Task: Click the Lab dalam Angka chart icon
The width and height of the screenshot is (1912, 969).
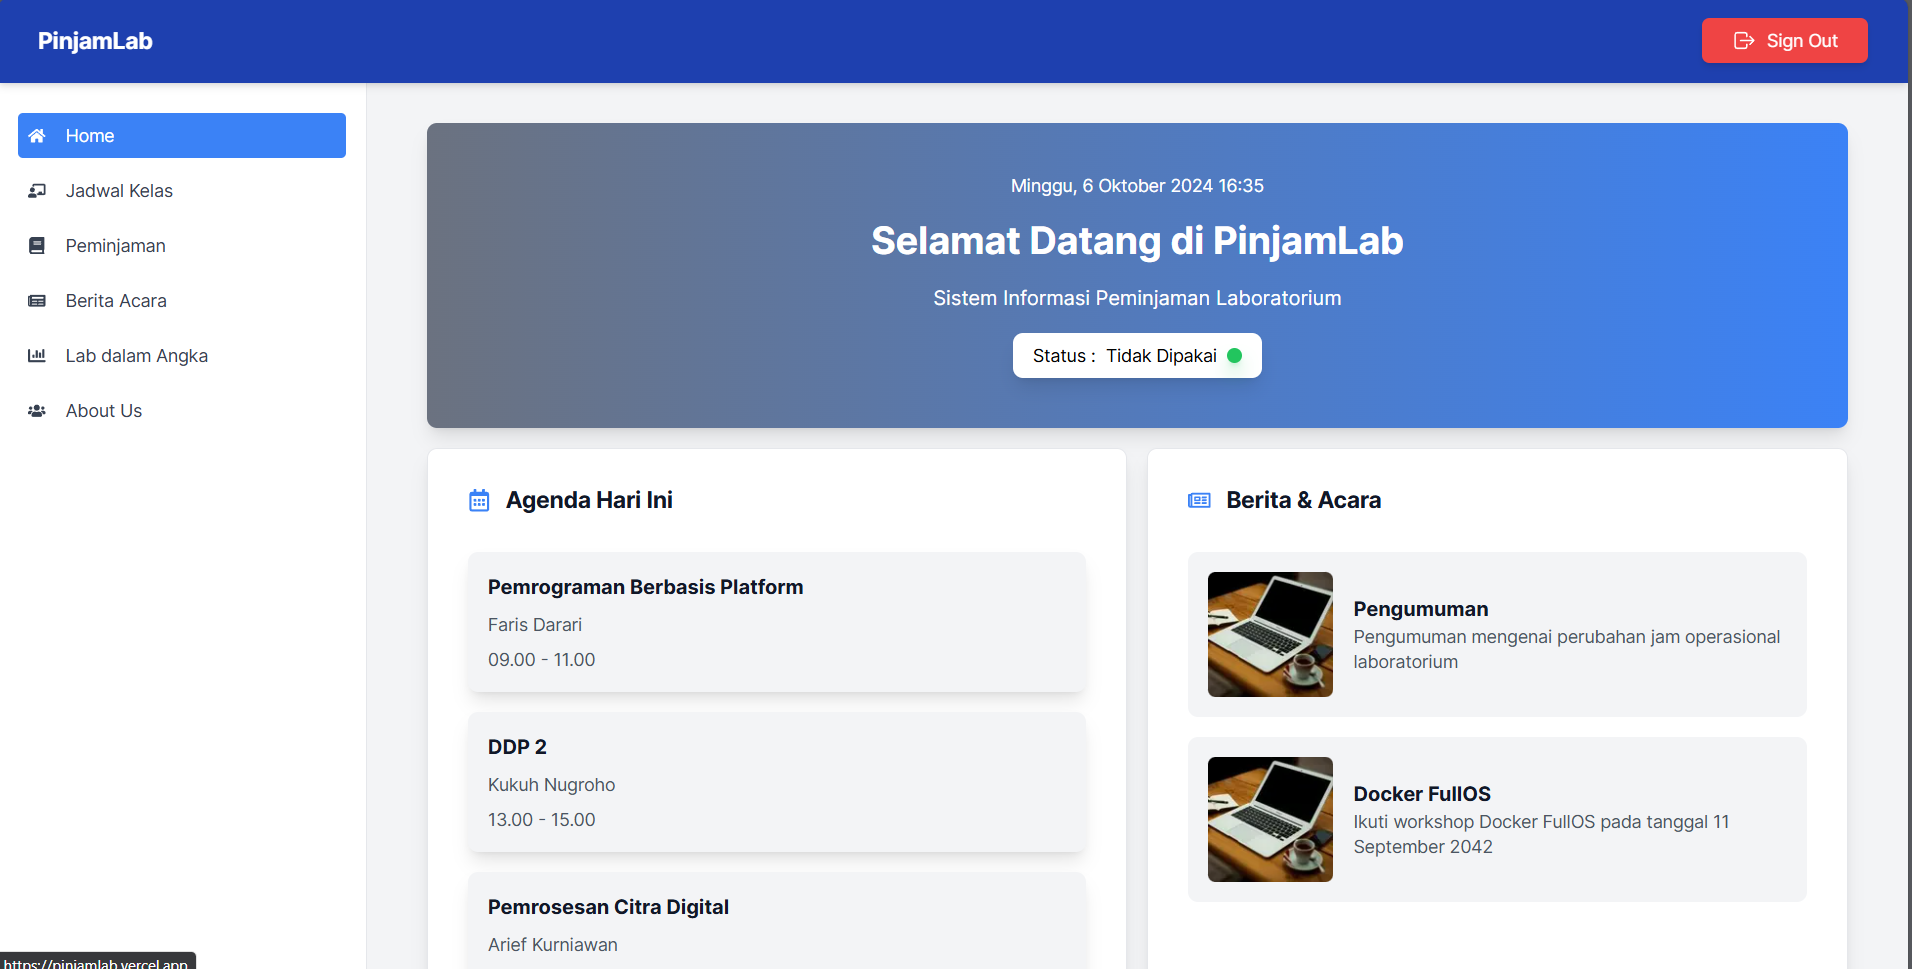Action: (37, 356)
